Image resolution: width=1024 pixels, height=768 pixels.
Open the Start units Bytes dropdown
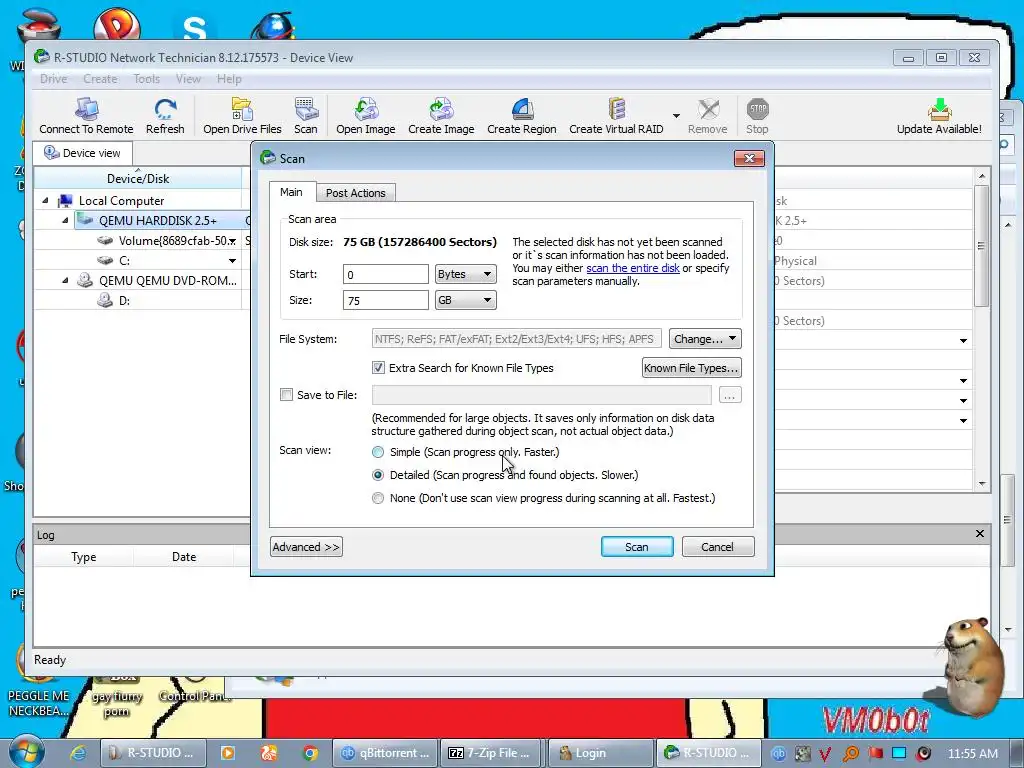(466, 274)
